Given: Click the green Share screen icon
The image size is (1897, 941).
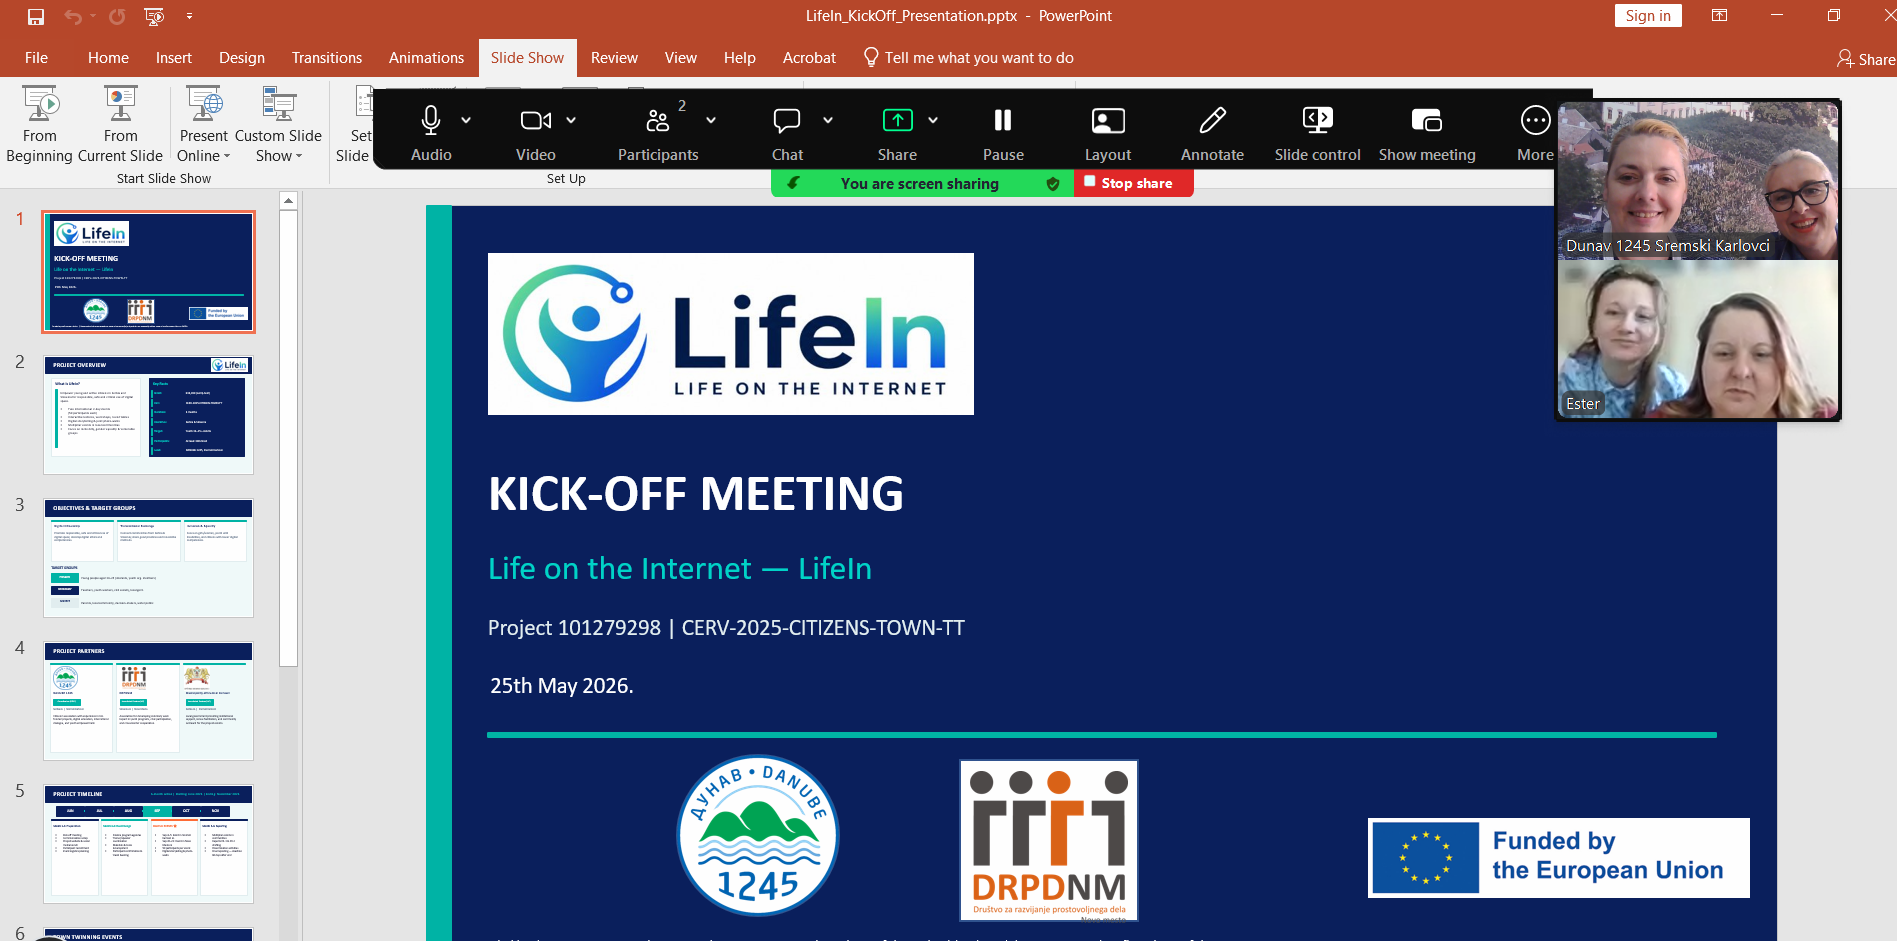Looking at the screenshot, I should [x=897, y=121].
